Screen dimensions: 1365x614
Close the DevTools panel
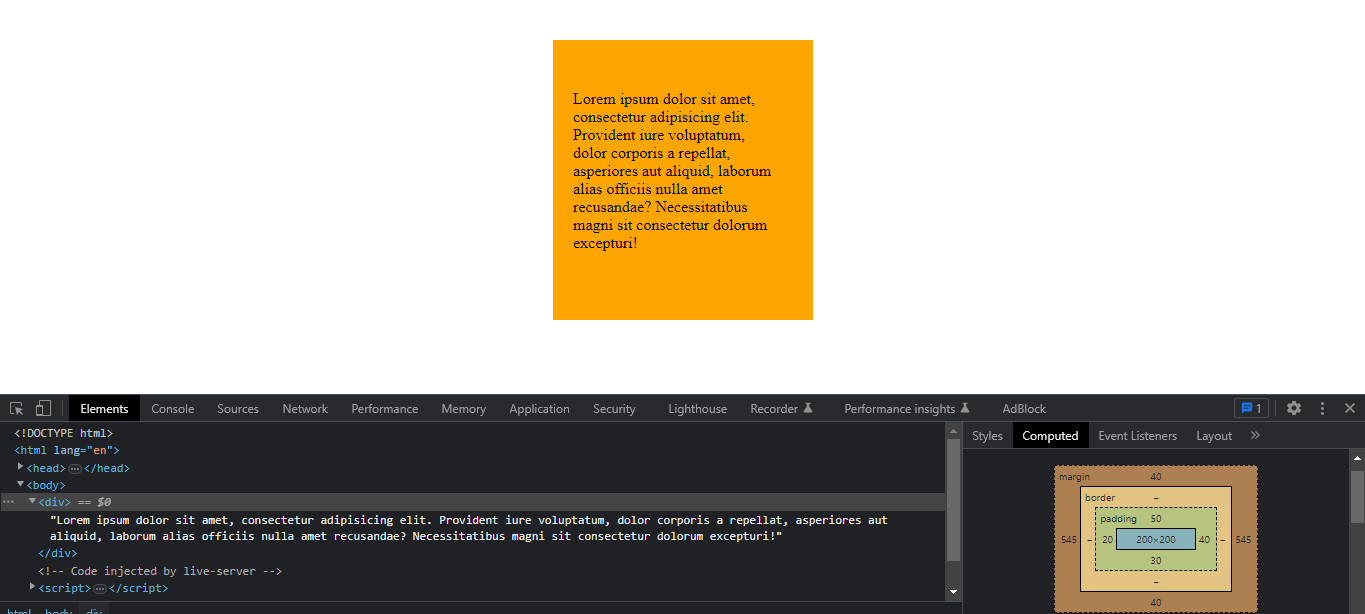(1350, 408)
